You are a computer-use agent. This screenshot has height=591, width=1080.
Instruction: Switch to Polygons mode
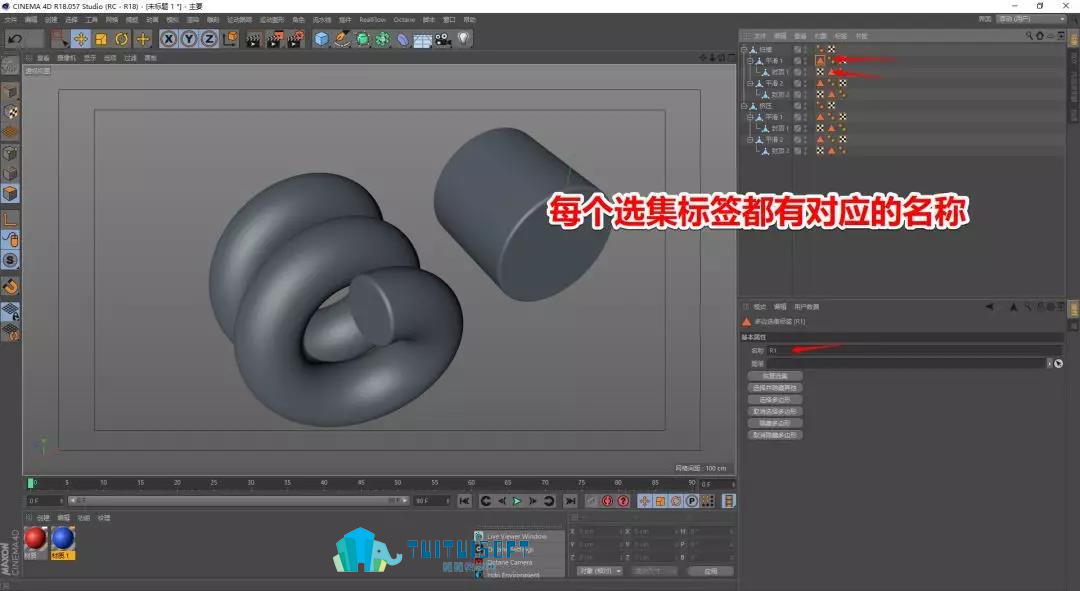pyautogui.click(x=10, y=194)
